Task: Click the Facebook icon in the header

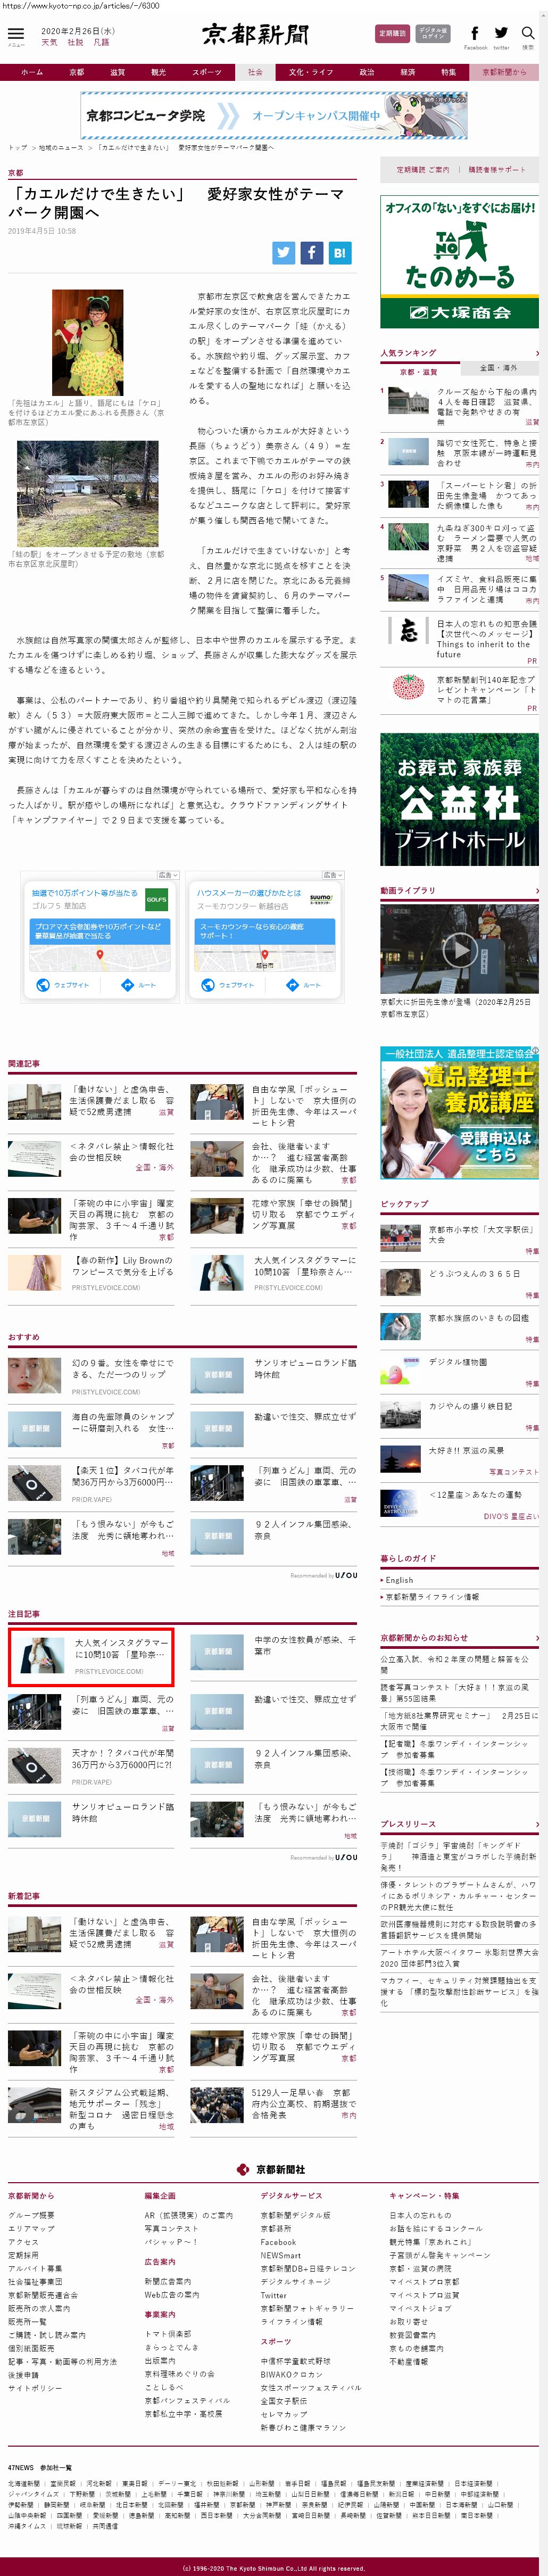Action: [x=474, y=33]
